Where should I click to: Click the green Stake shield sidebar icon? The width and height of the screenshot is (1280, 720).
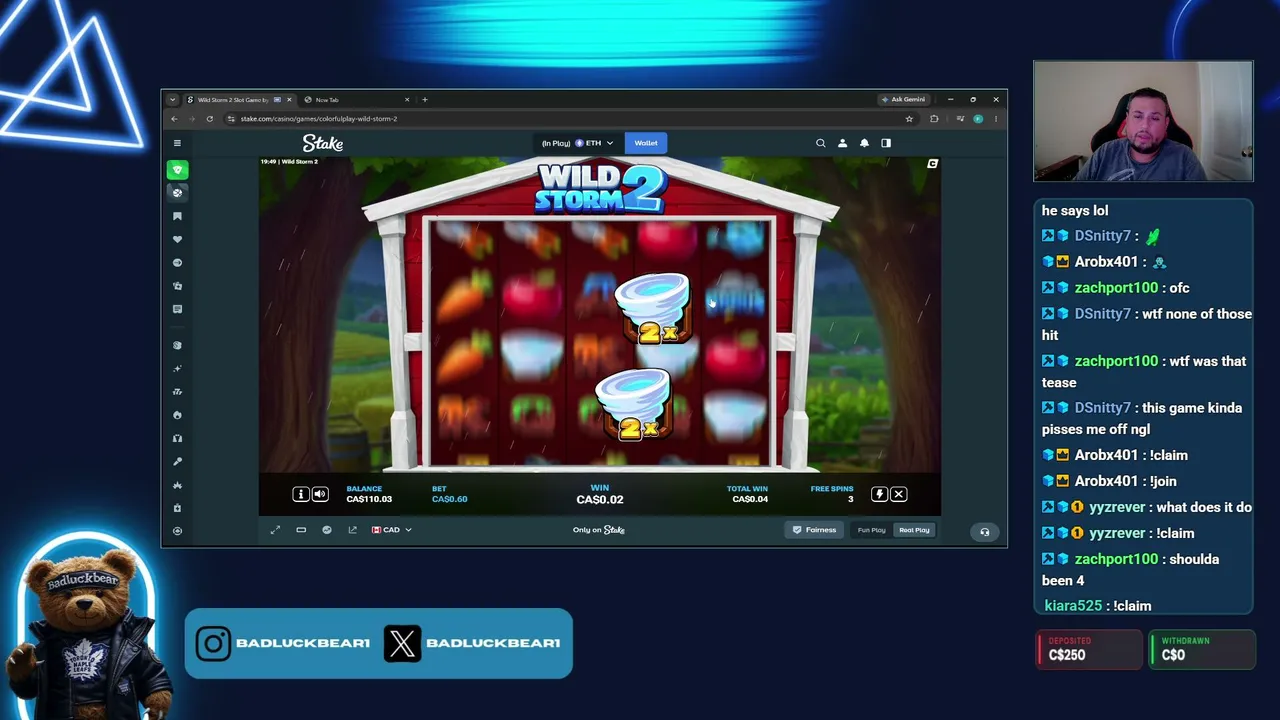click(177, 170)
